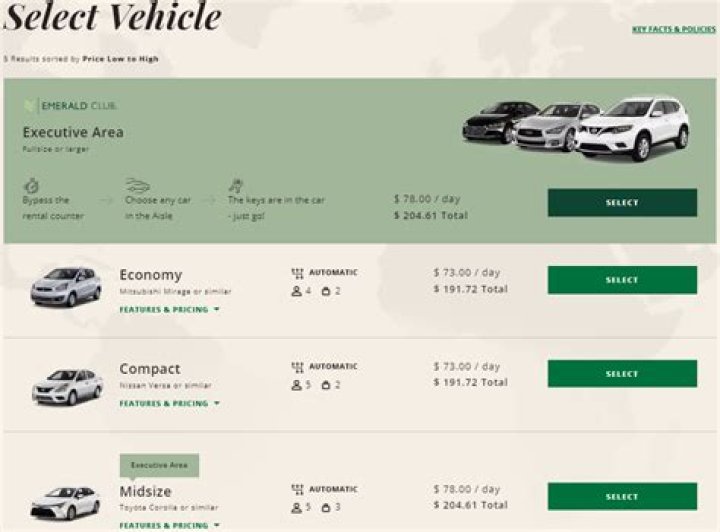Select the Economy car
The image size is (720, 532).
[x=621, y=280]
